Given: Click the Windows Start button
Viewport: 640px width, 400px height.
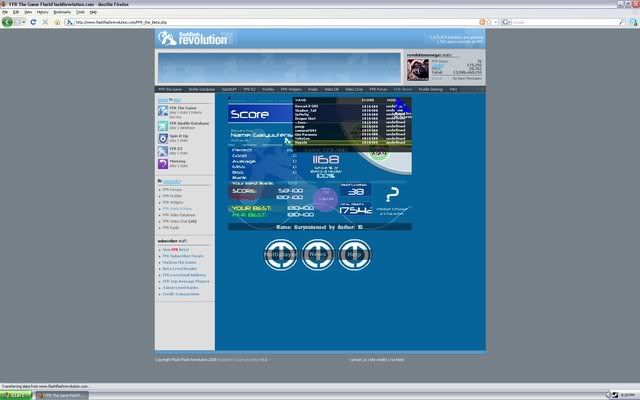Looking at the screenshot, I should (17, 395).
